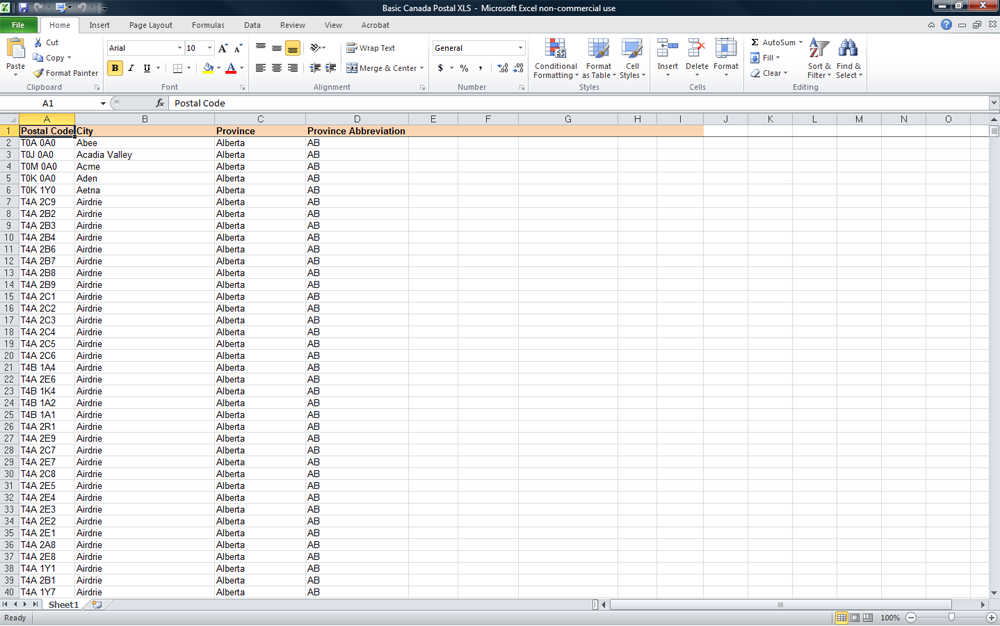Click the Format Painter brush
The height and width of the screenshot is (626, 1000).
click(38, 73)
